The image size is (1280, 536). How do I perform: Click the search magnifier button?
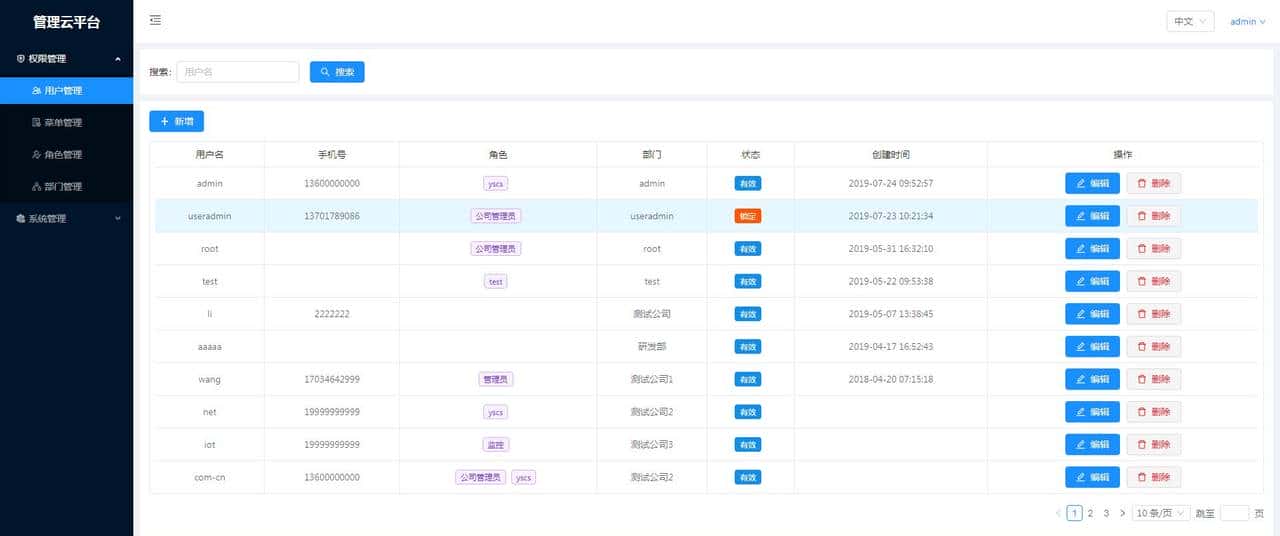[x=337, y=72]
